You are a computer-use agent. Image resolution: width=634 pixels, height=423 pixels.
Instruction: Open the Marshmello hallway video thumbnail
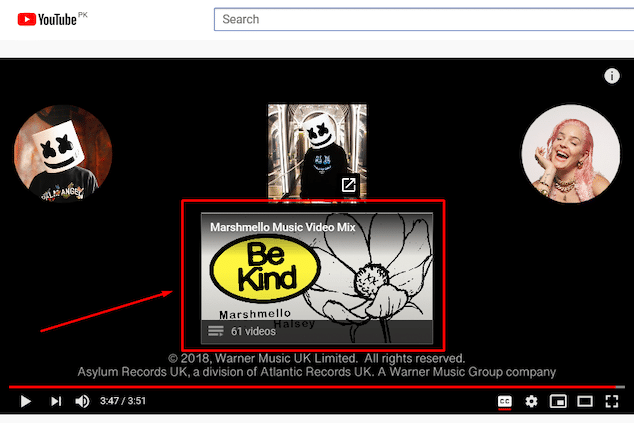click(317, 151)
